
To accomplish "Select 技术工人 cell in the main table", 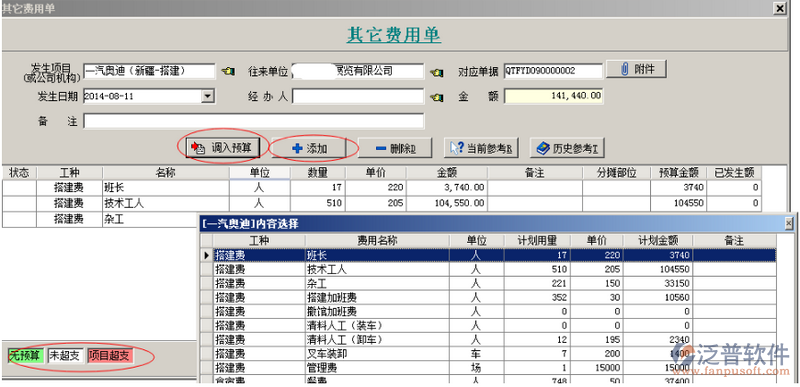I will point(166,203).
